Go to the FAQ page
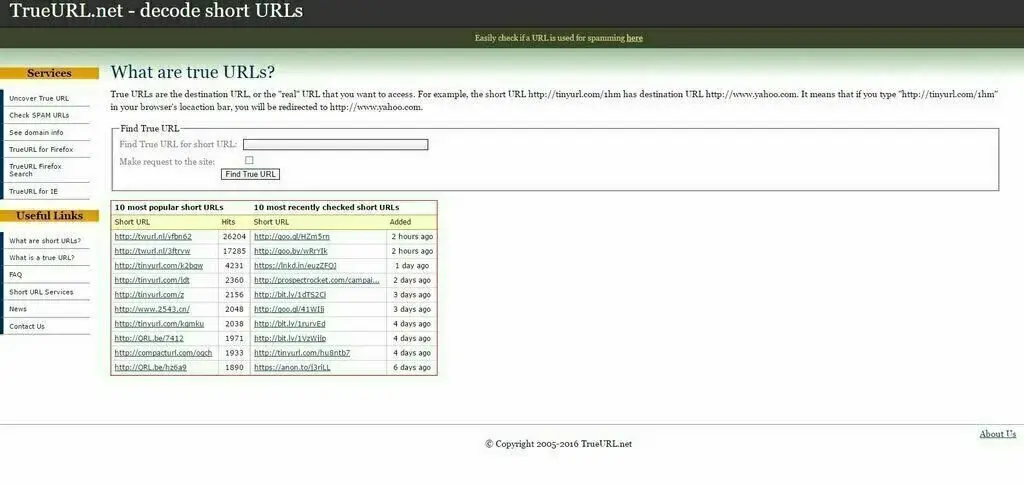 pos(16,275)
